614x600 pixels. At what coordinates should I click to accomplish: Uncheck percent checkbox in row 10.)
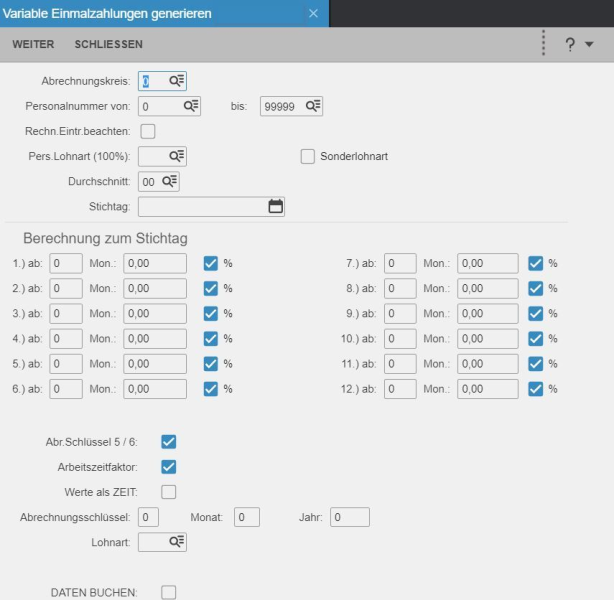[x=536, y=338]
